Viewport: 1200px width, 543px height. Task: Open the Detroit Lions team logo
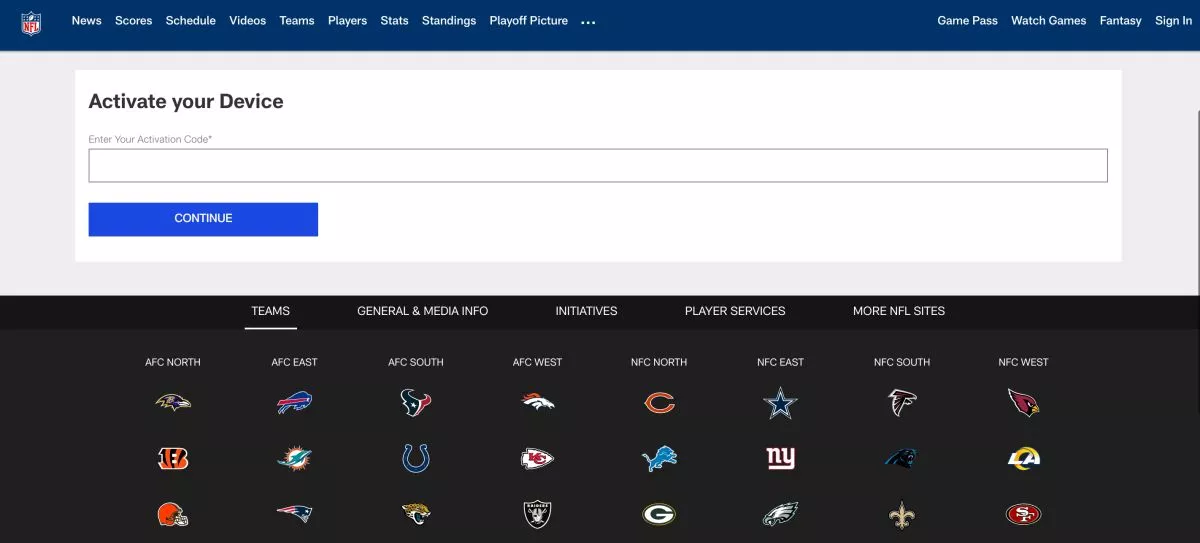pyautogui.click(x=659, y=459)
